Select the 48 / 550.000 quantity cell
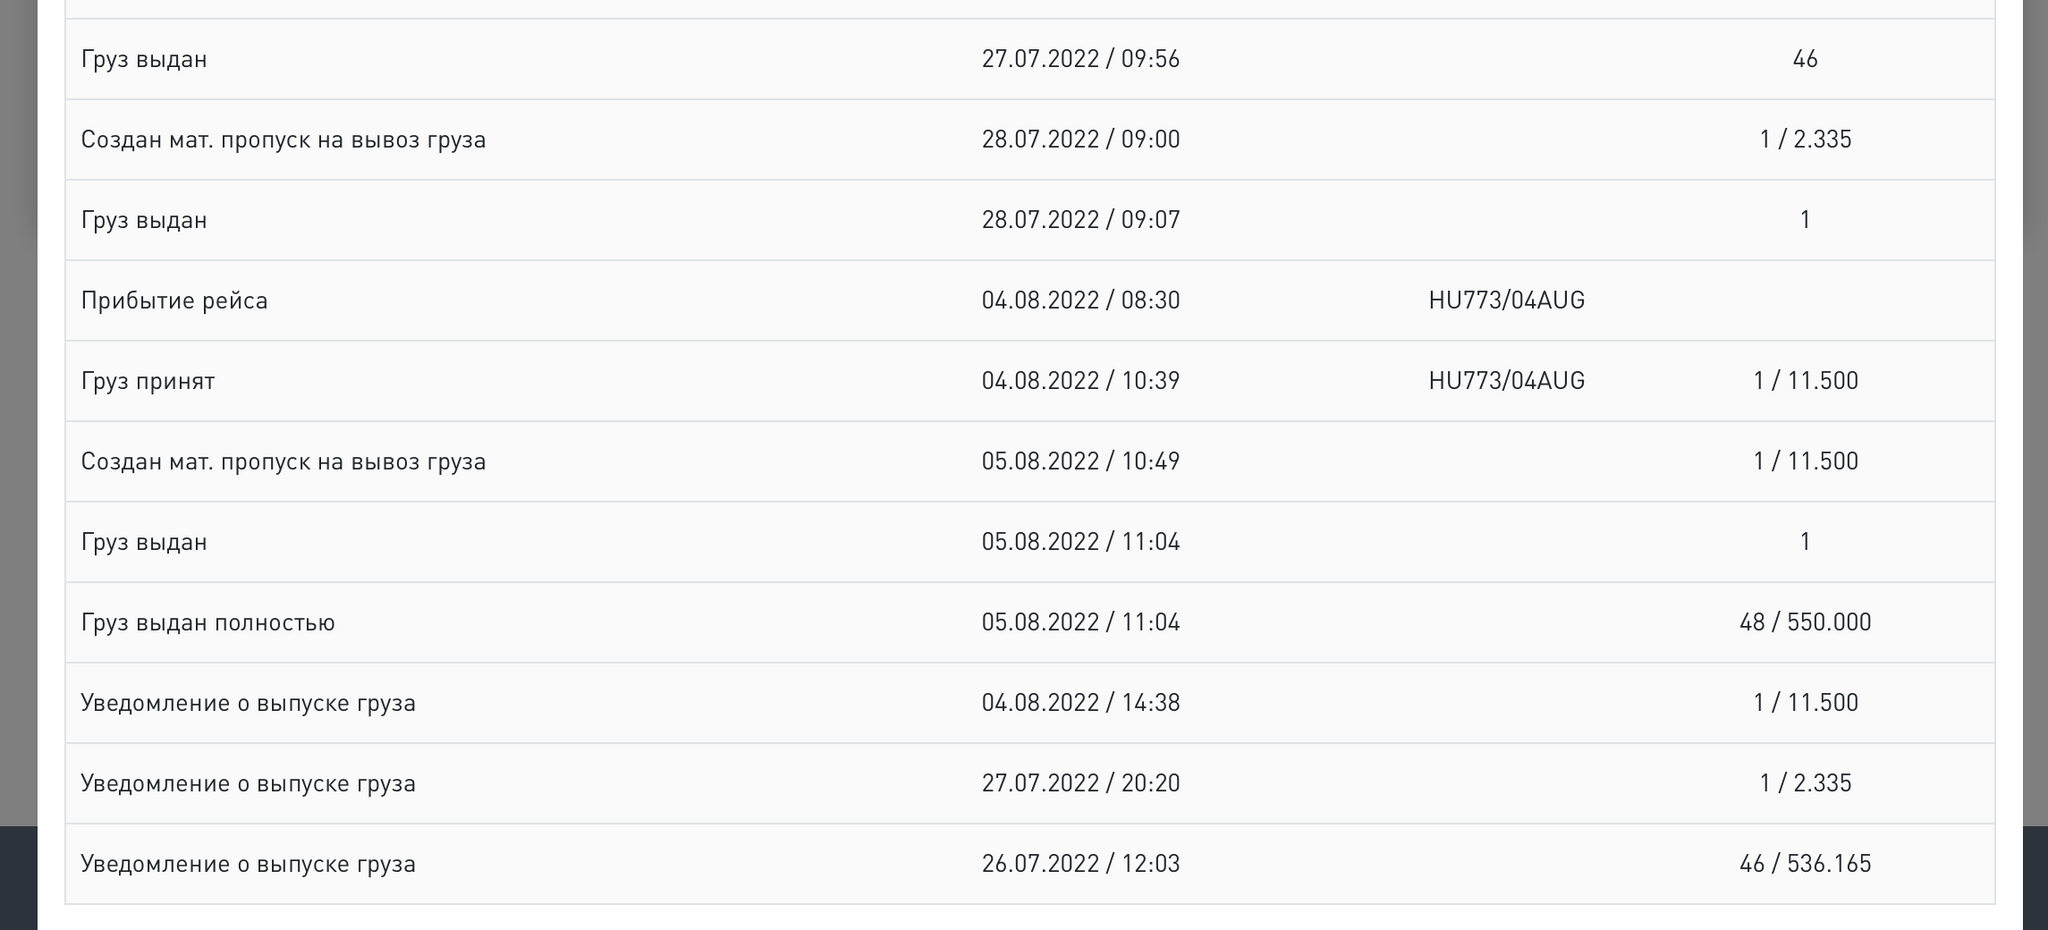 point(1805,623)
